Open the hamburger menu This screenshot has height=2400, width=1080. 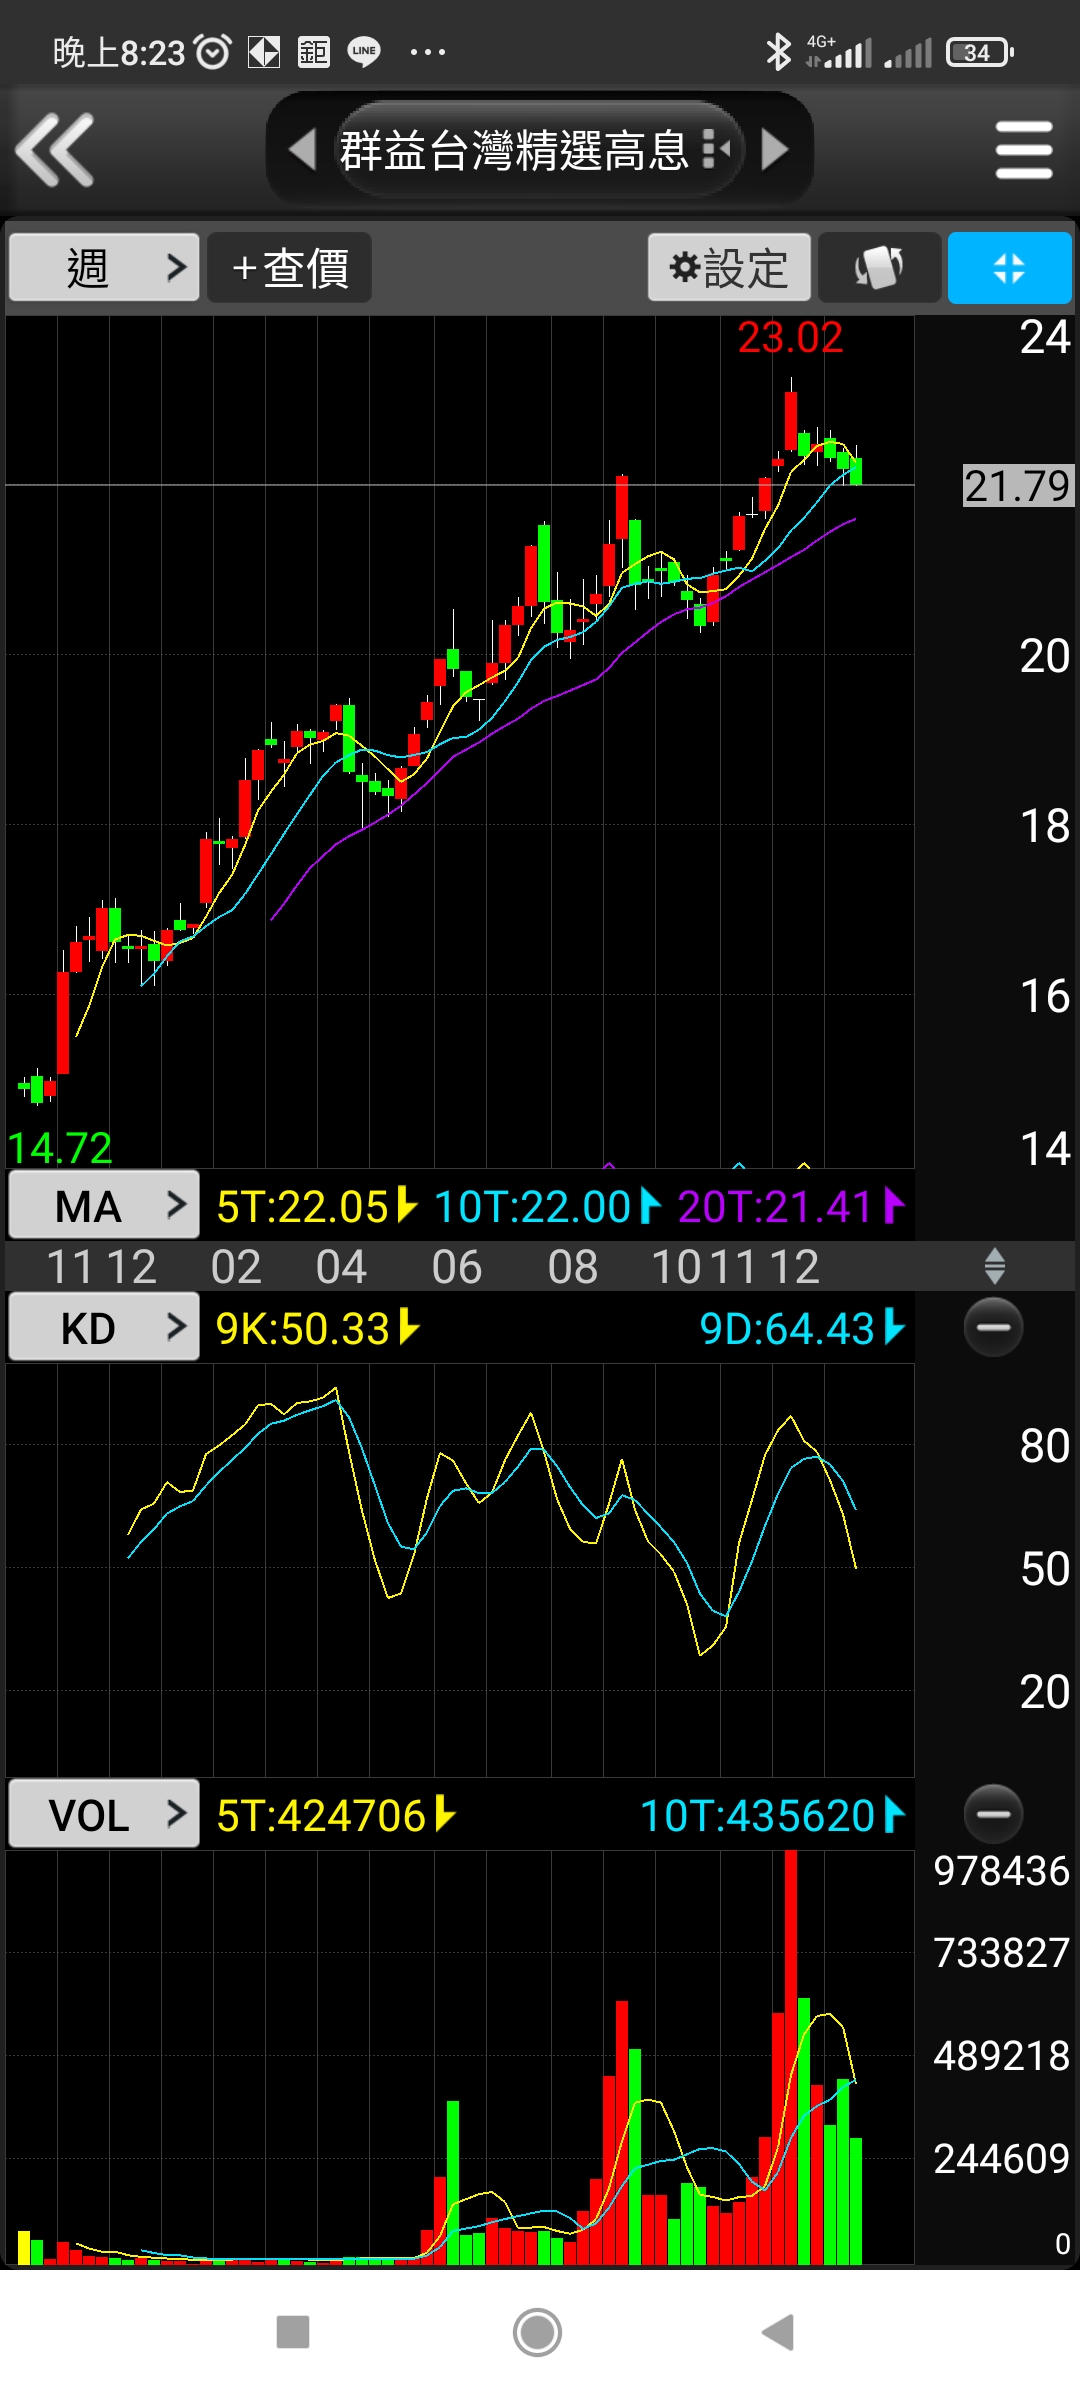1024,150
